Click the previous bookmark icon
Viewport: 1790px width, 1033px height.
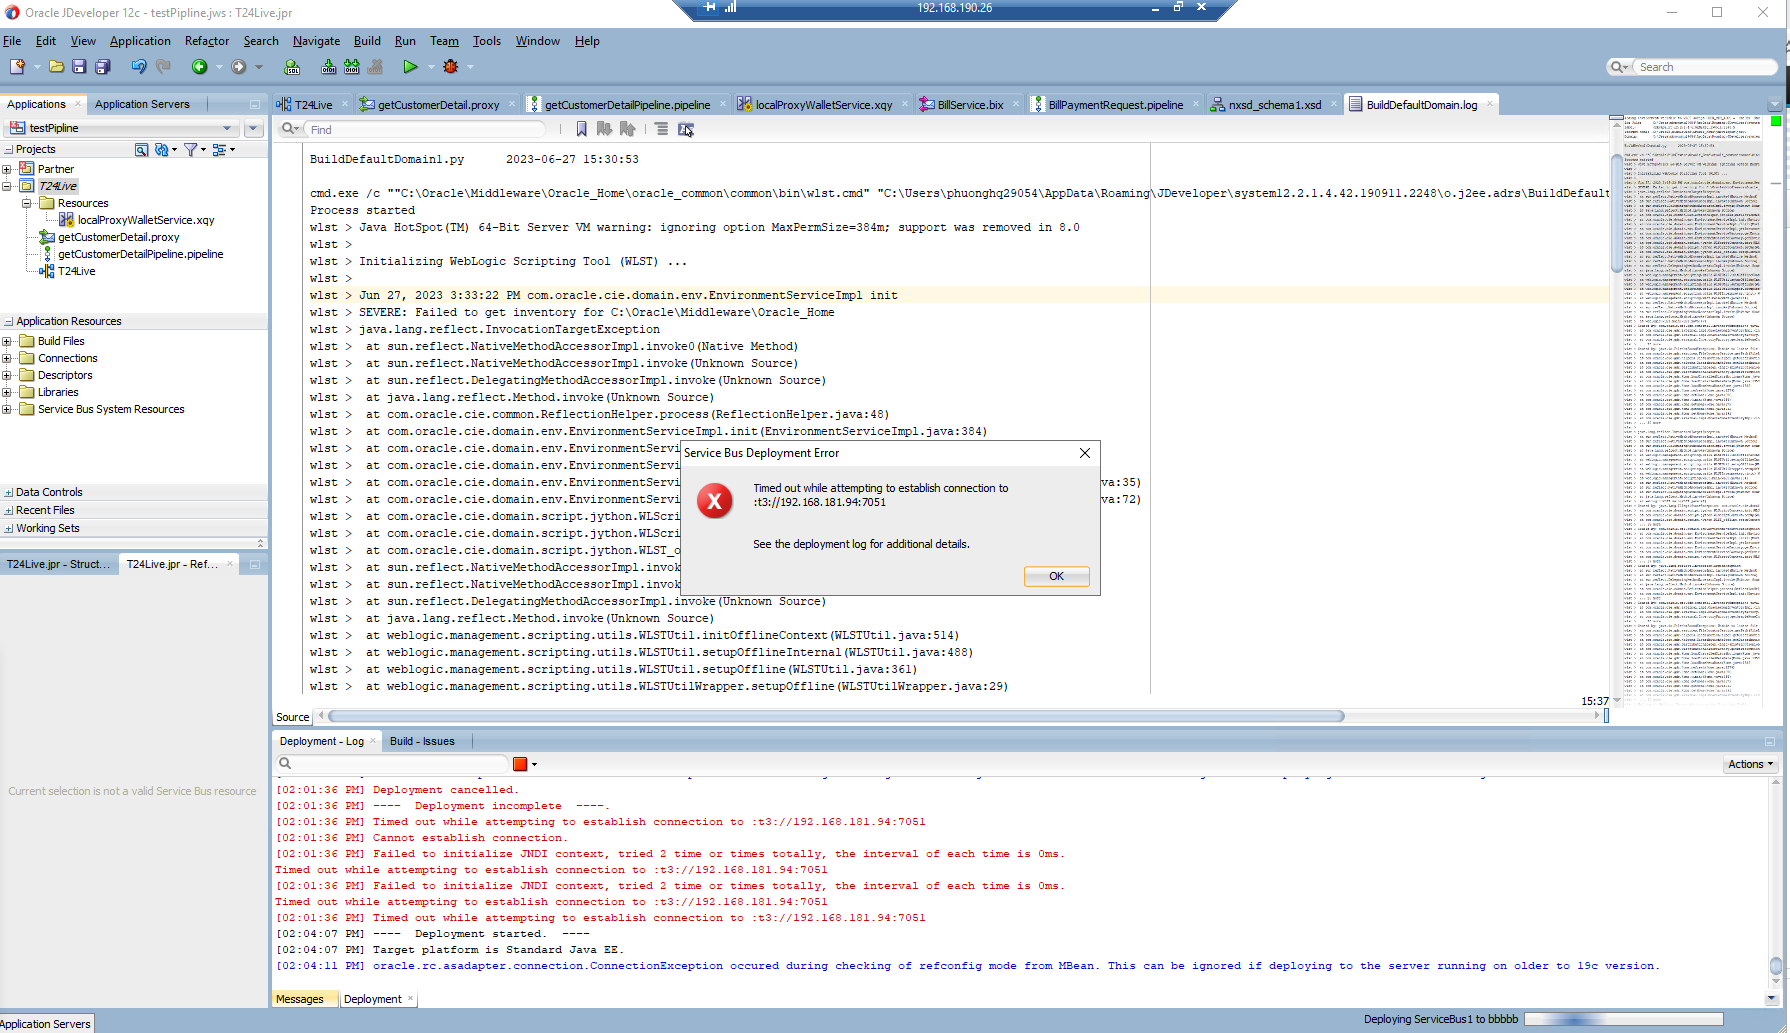pyautogui.click(x=627, y=129)
